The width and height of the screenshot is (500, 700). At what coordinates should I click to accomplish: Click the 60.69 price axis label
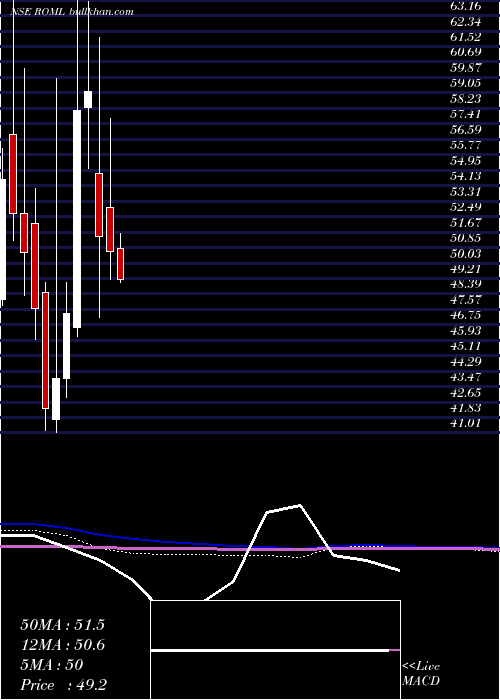point(466,53)
